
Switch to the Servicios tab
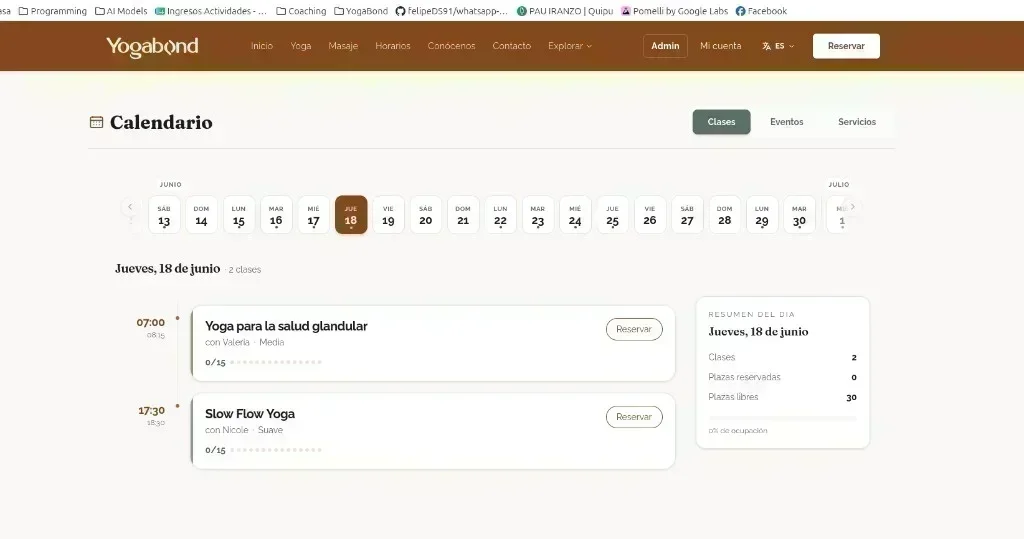click(x=857, y=122)
